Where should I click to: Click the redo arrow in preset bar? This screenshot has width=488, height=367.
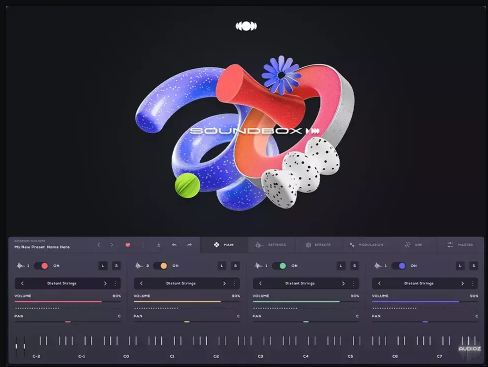coord(112,245)
